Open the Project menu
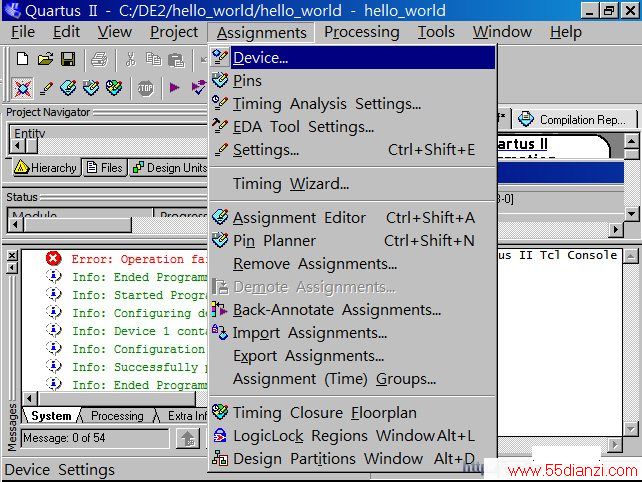Screen dimensions: 642x482 tap(174, 32)
